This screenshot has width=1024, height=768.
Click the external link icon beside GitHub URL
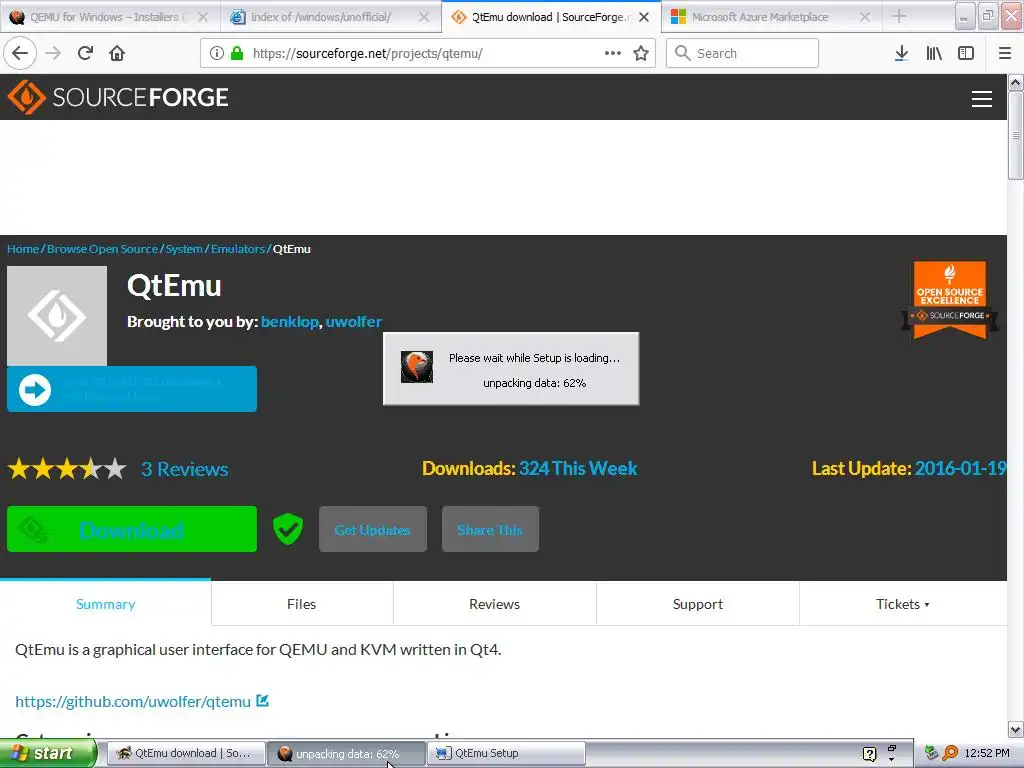(263, 701)
